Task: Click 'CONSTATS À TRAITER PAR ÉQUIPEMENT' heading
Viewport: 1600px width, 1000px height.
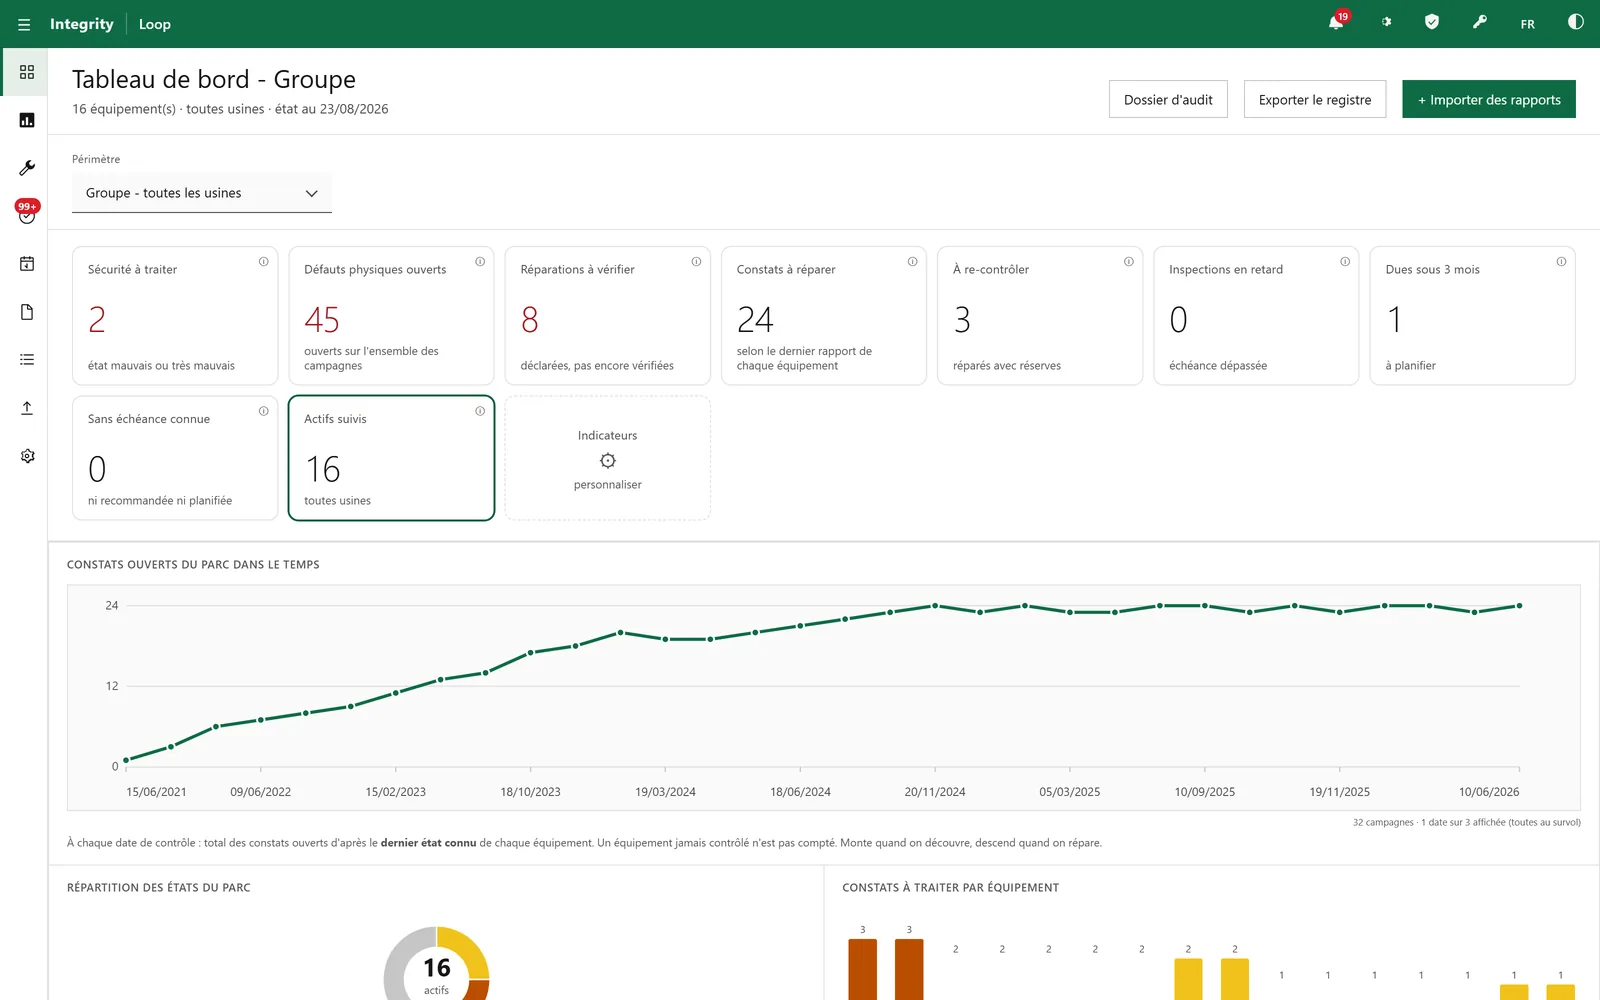Action: click(x=950, y=888)
